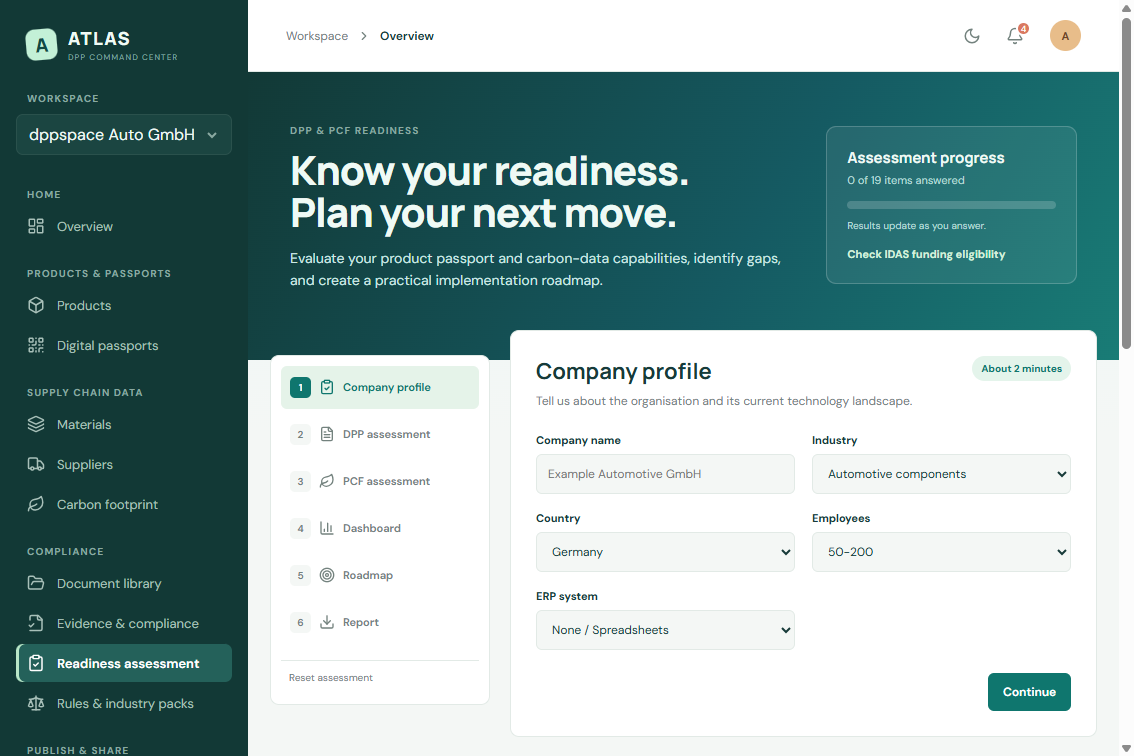The image size is (1134, 756).
Task: Open Rules & industry packs in sidebar
Action: pyautogui.click(x=124, y=703)
